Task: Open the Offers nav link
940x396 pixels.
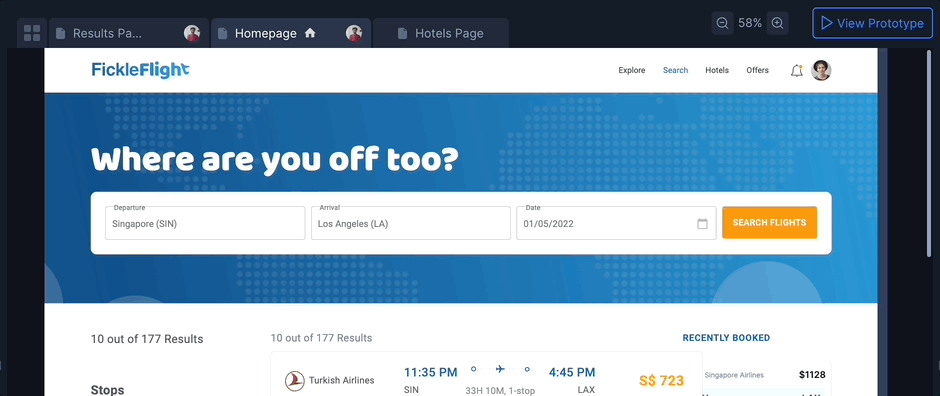Action: (x=757, y=70)
